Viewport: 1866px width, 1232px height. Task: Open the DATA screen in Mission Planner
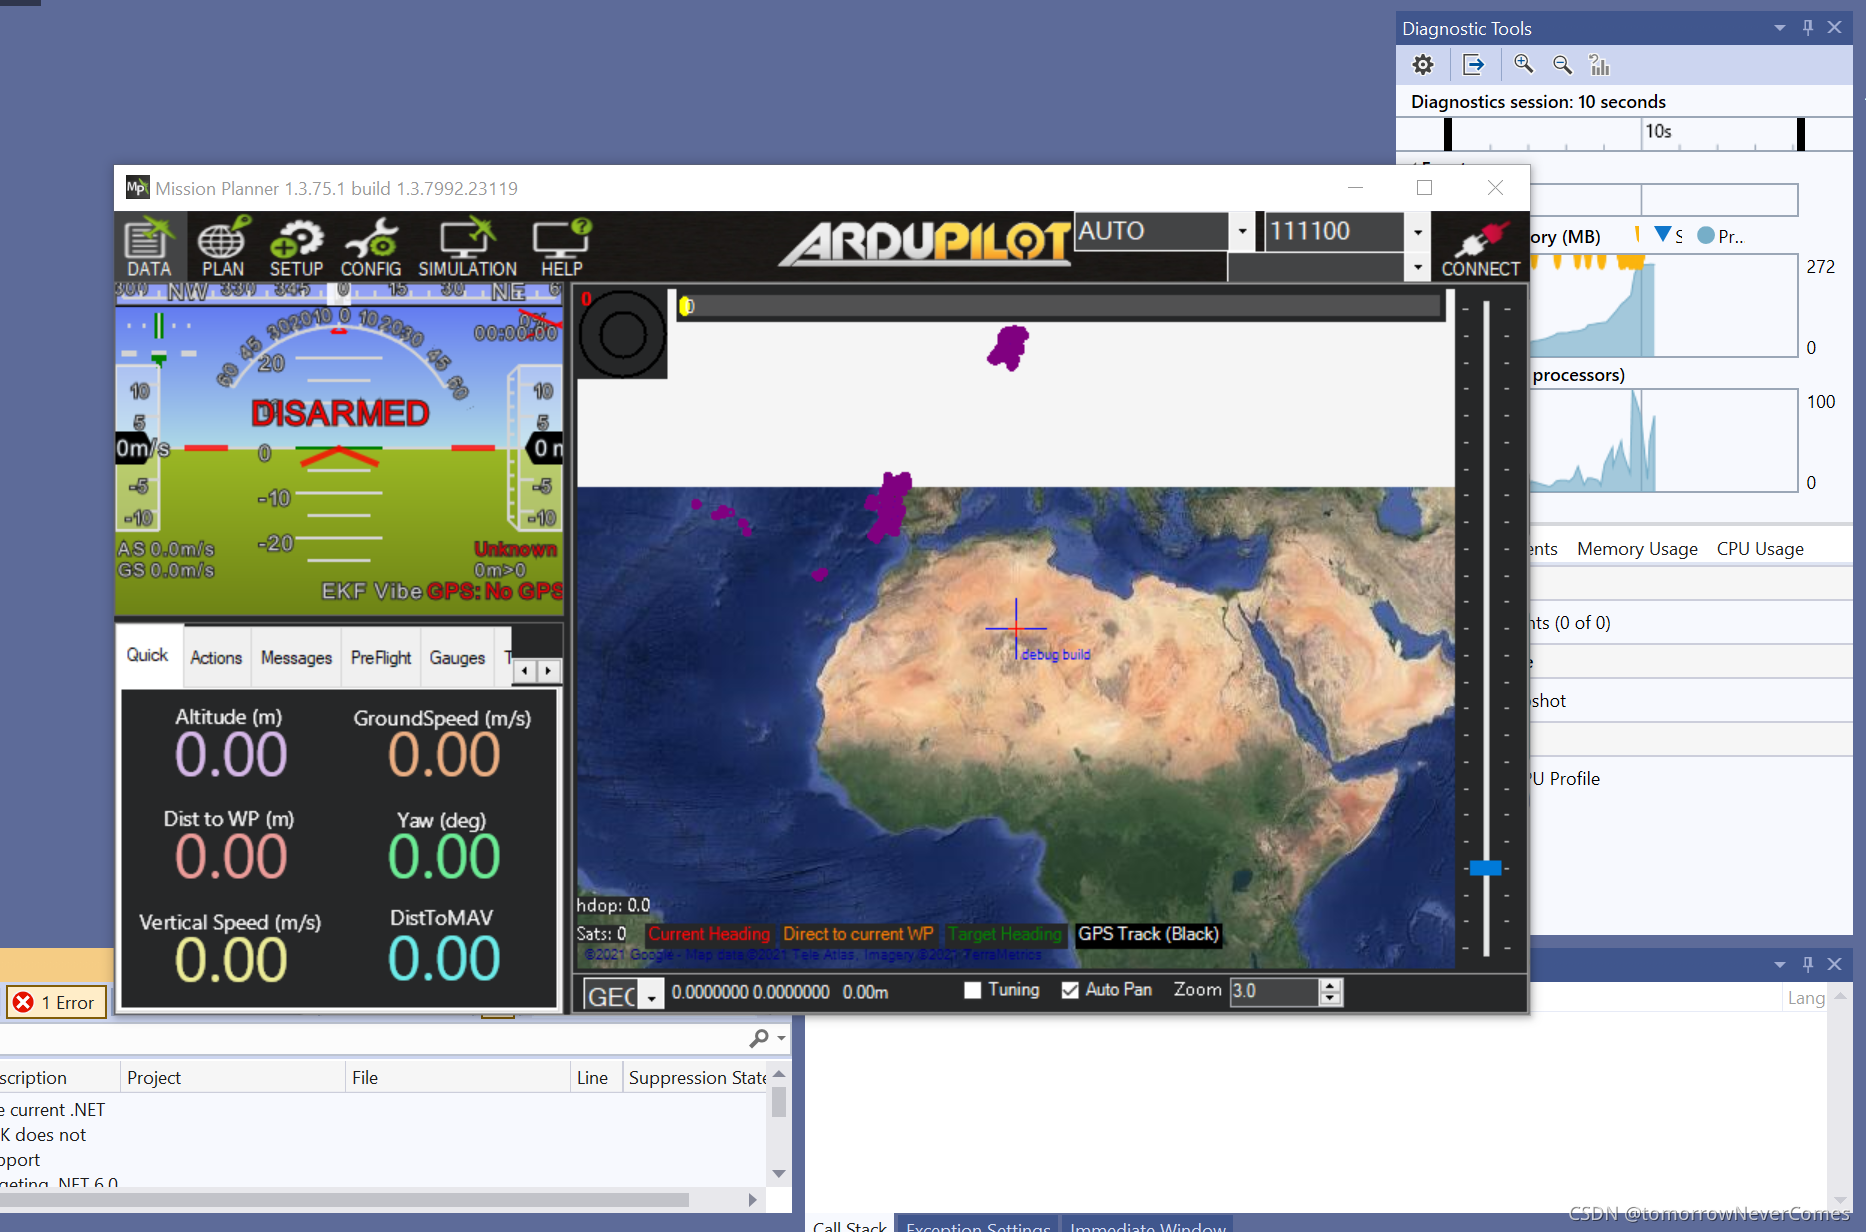[149, 246]
